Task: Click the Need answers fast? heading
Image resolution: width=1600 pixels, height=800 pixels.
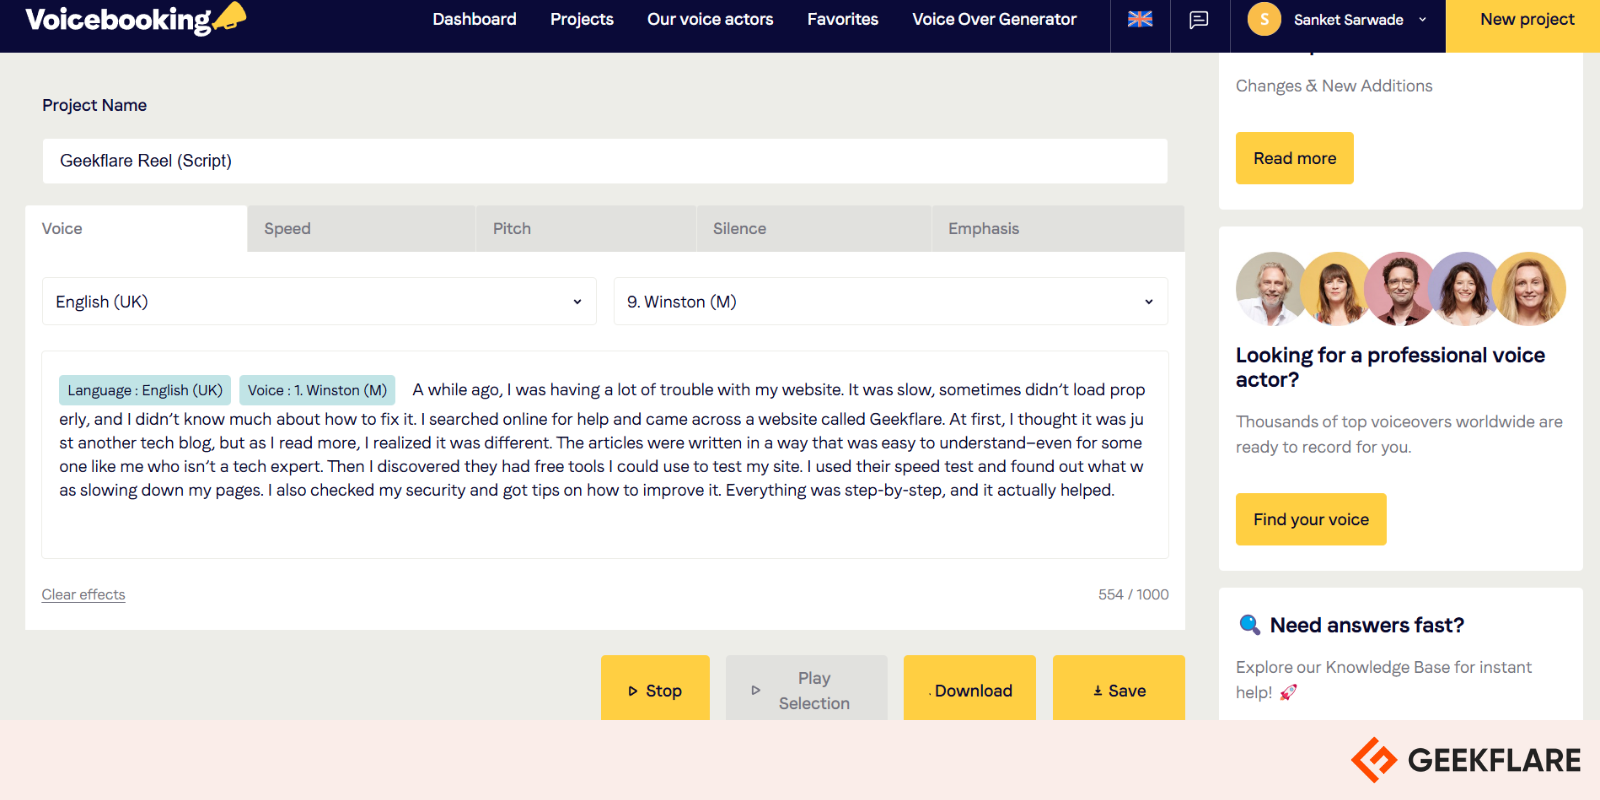Action: 1367,625
